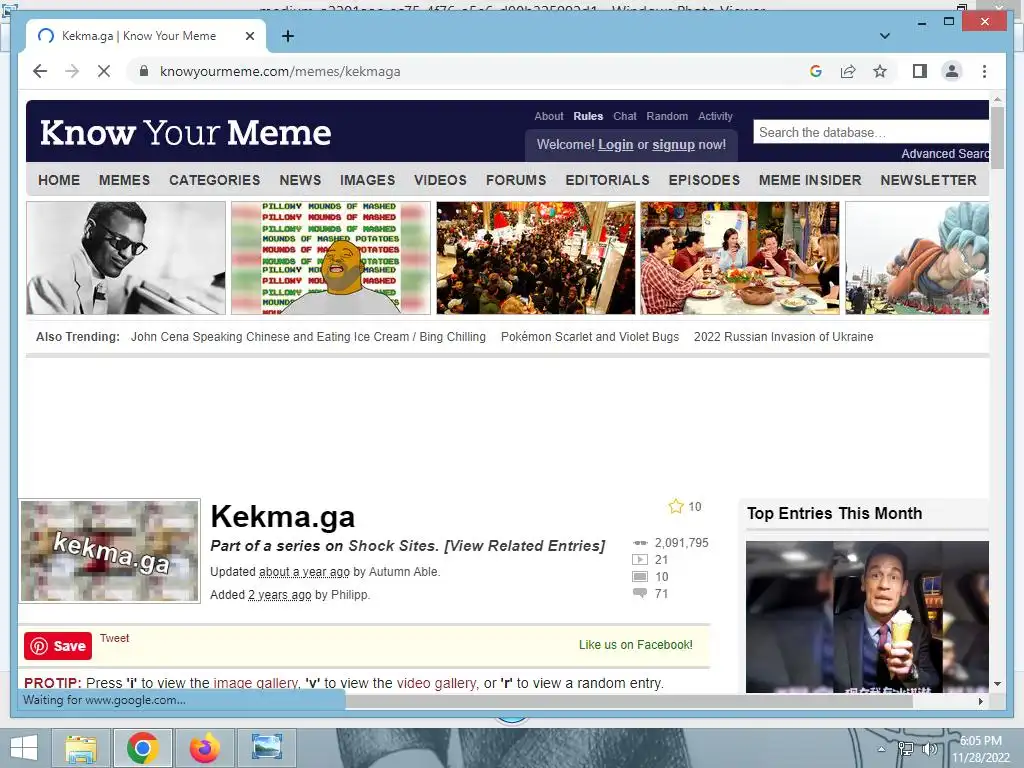The image size is (1024, 768).
Task: Open the Chrome three-dot menu
Action: pos(984,71)
